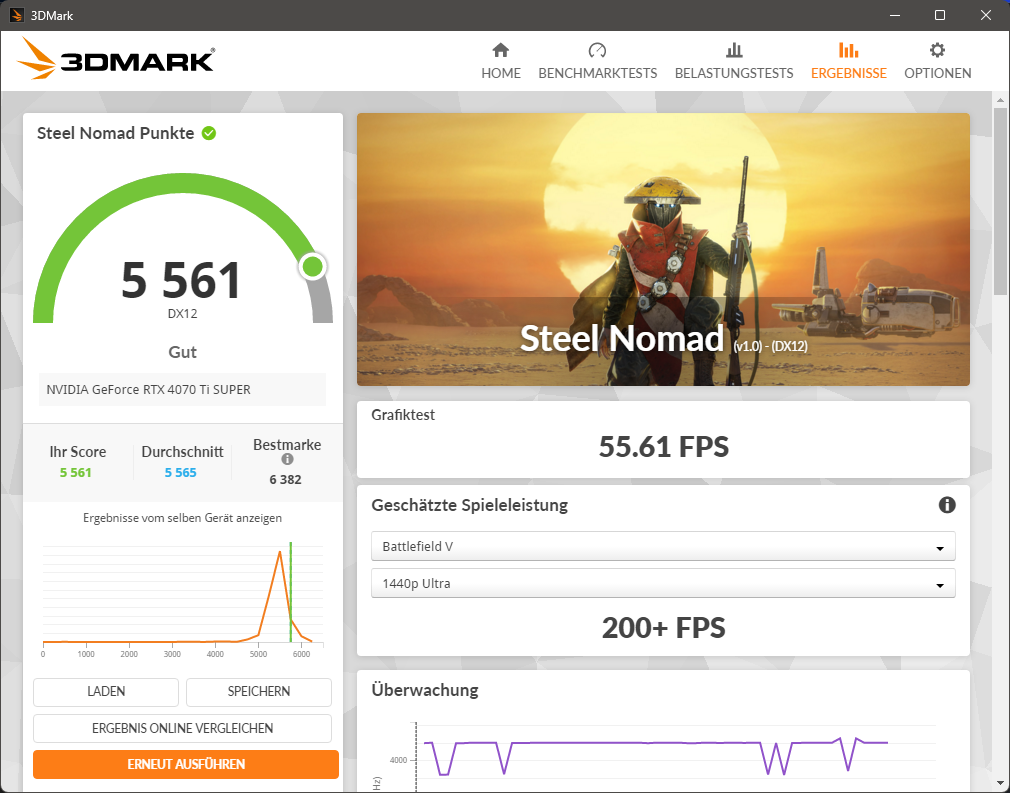1010x793 pixels.
Task: Click the large 5 561 score number
Action: click(182, 280)
